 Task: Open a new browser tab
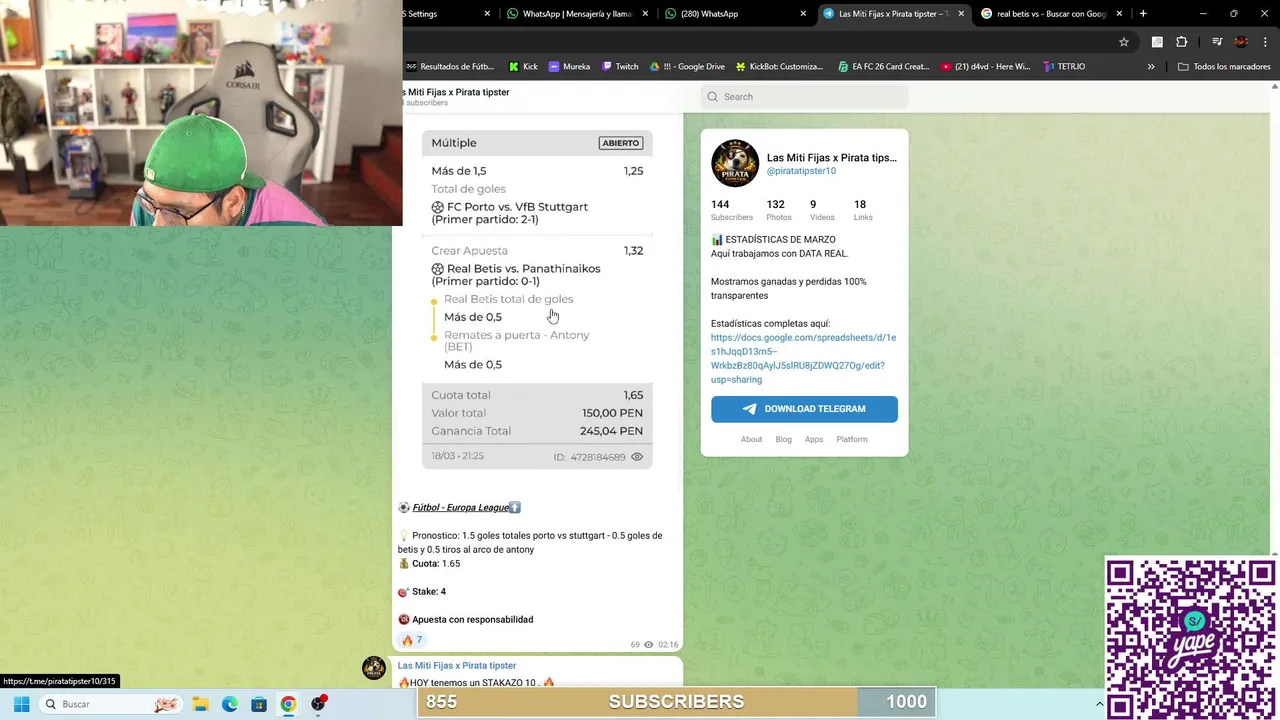click(x=1143, y=14)
